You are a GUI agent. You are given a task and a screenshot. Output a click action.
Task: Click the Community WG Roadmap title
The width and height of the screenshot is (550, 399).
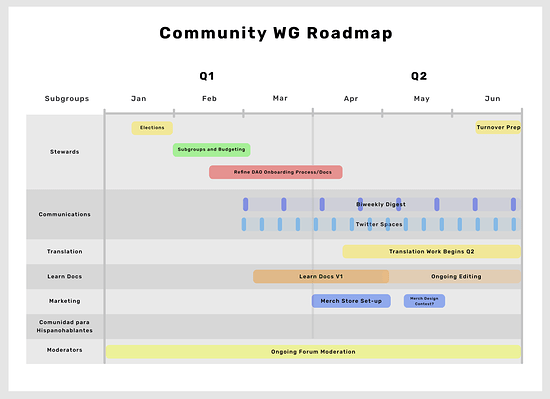pyautogui.click(x=276, y=33)
